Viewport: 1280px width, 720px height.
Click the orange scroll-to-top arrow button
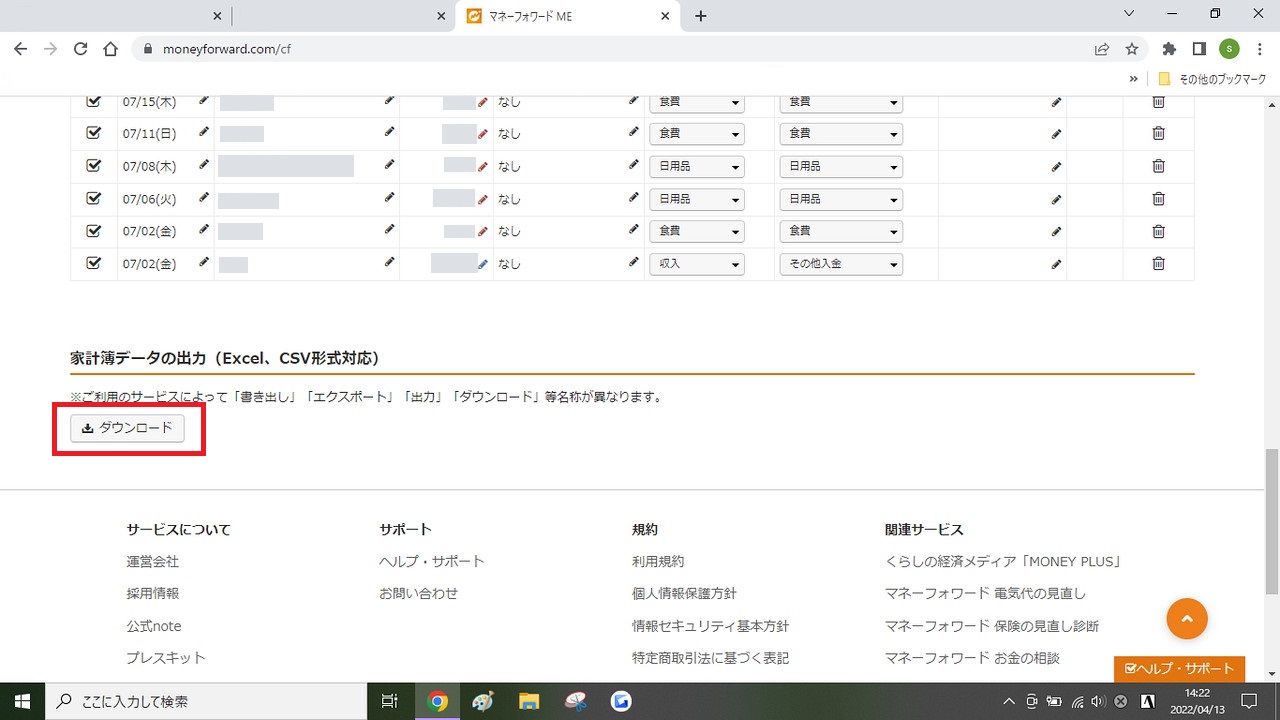click(x=1187, y=619)
